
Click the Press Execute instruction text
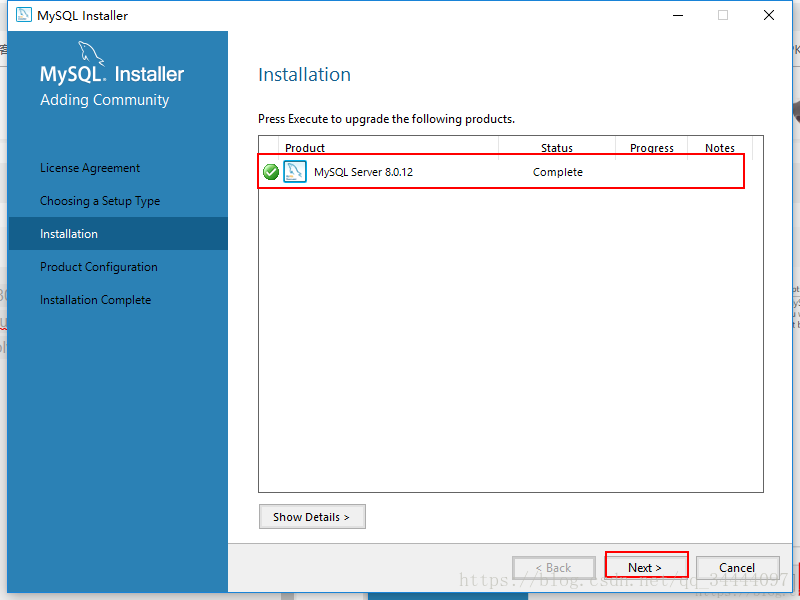386,119
